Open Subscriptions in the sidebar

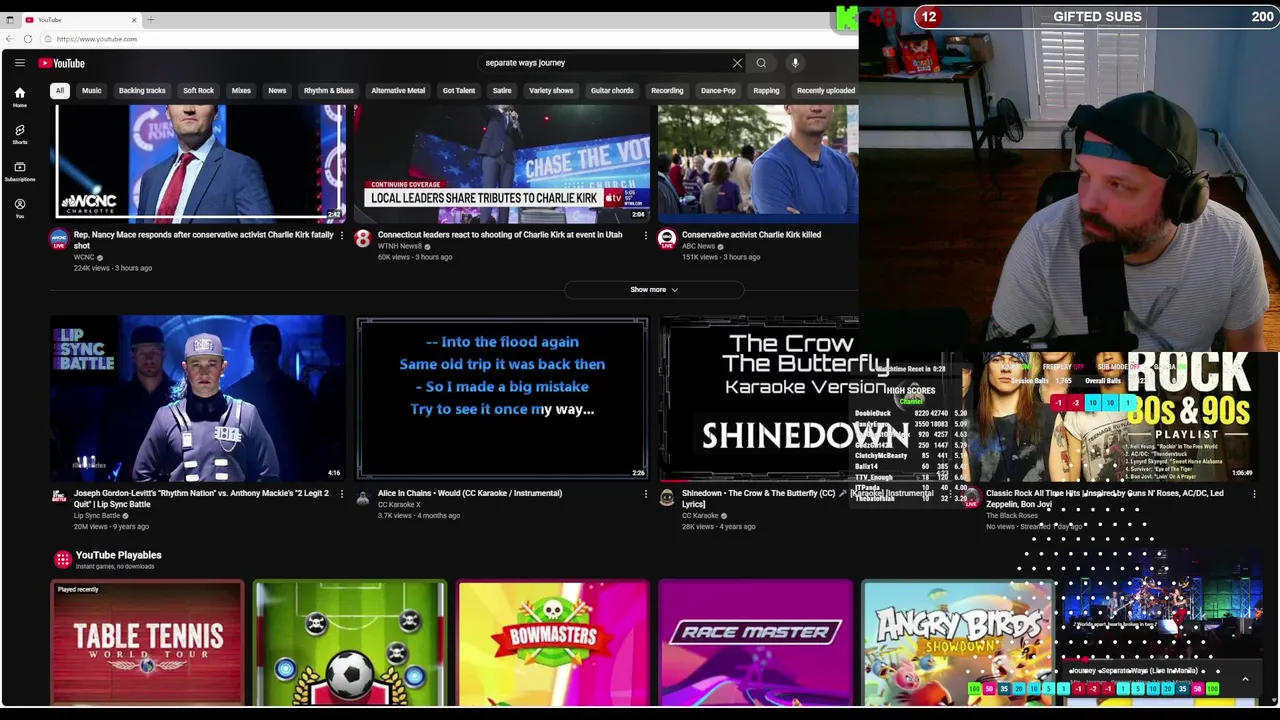tap(19, 171)
